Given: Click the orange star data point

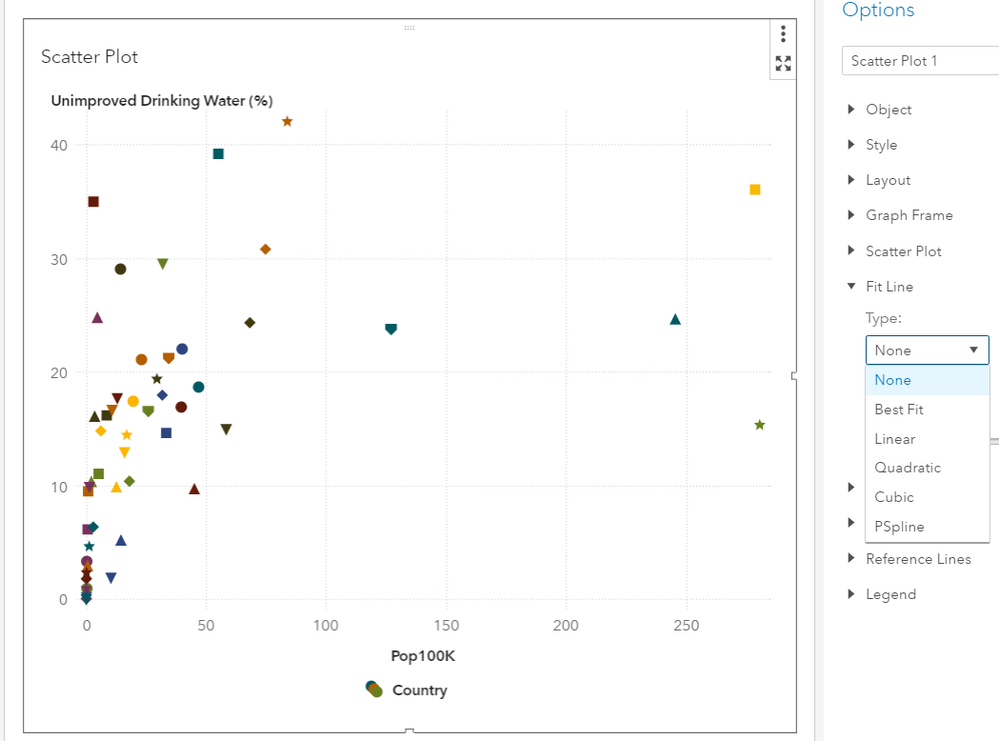Looking at the screenshot, I should [287, 122].
